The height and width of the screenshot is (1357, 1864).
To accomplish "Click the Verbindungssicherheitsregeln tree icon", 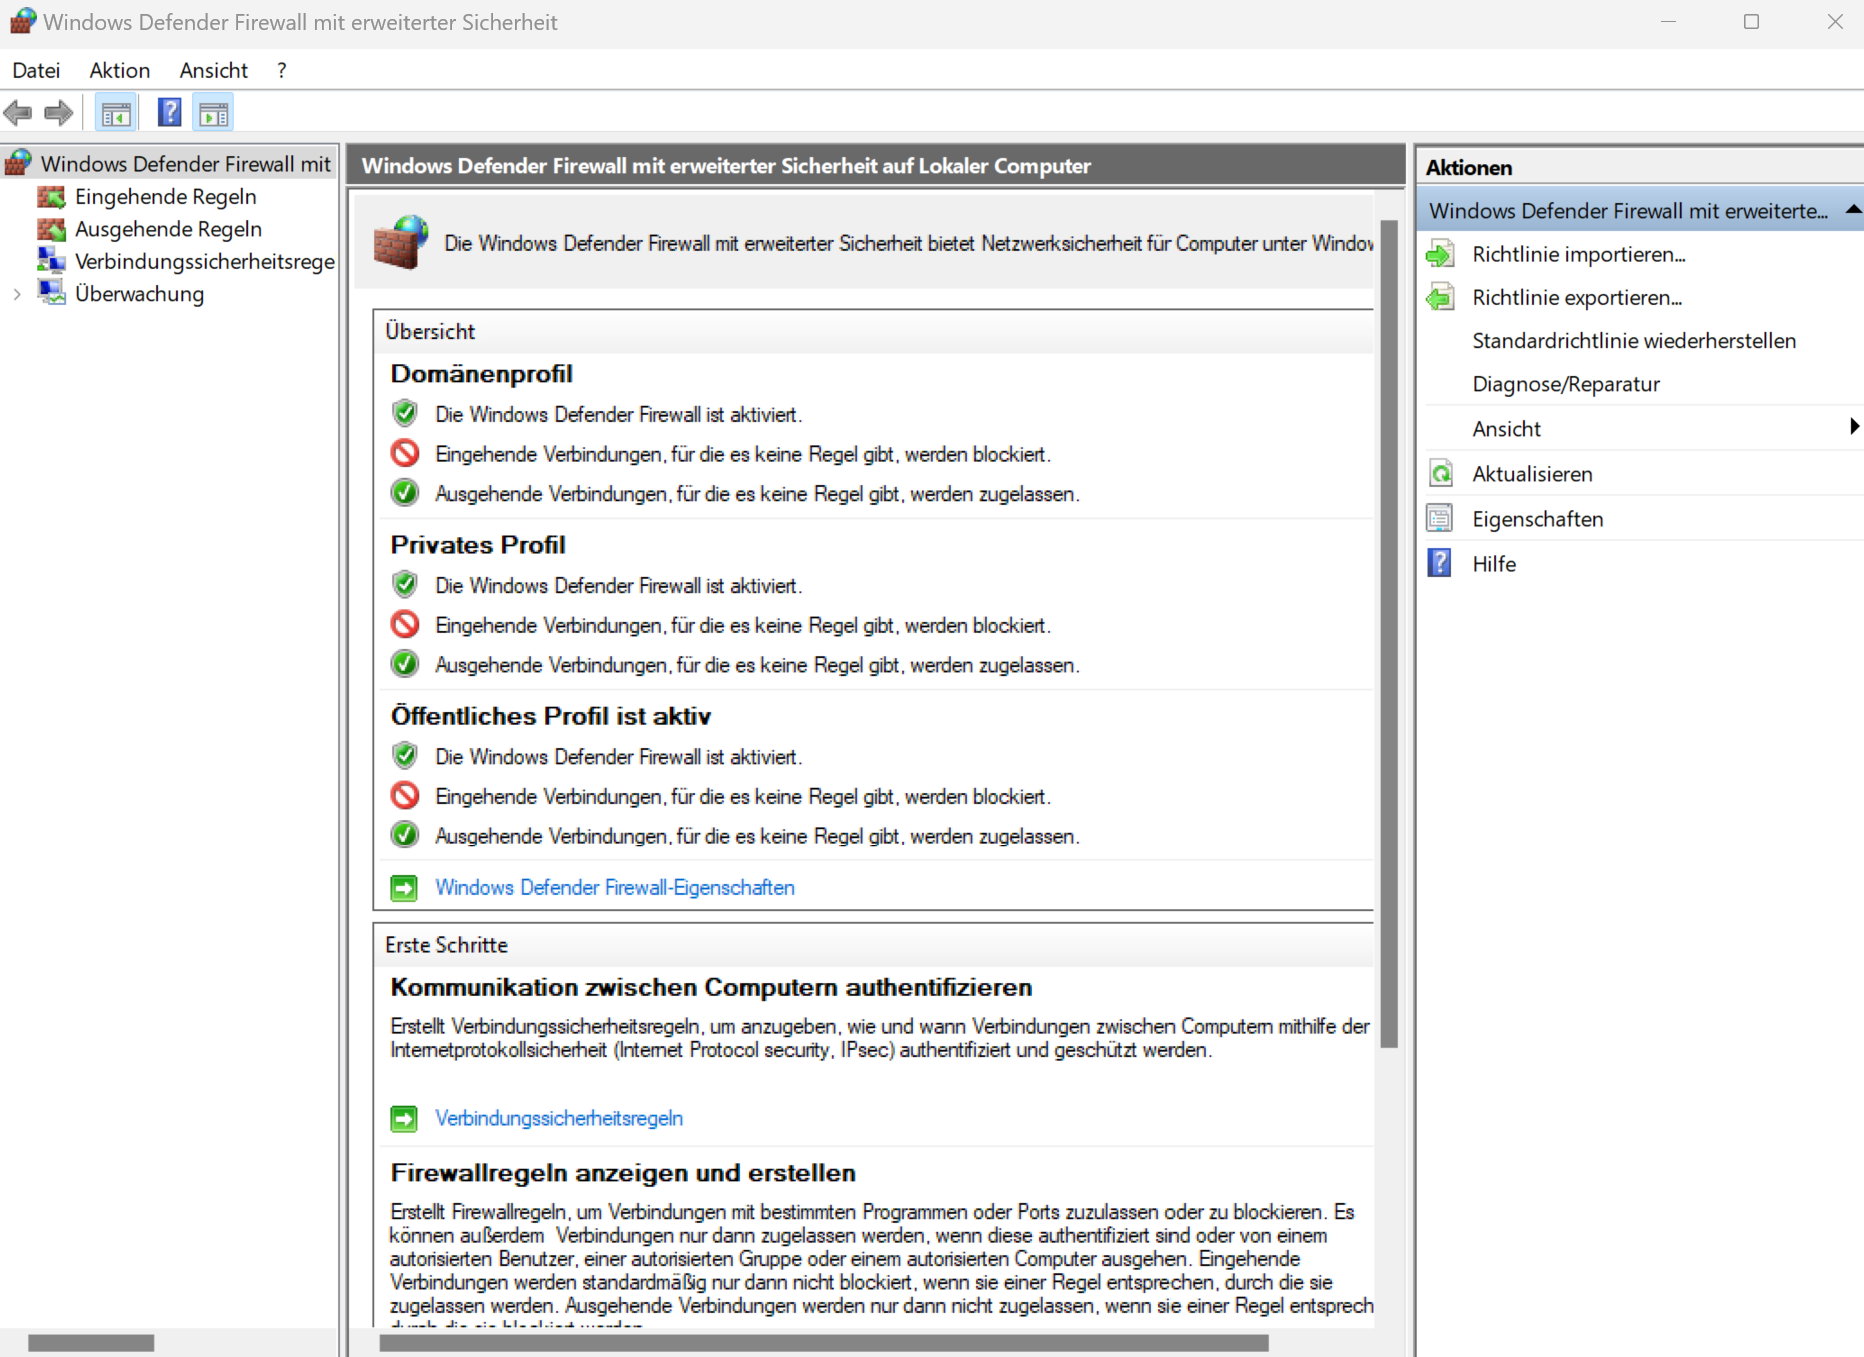I will click(x=51, y=261).
